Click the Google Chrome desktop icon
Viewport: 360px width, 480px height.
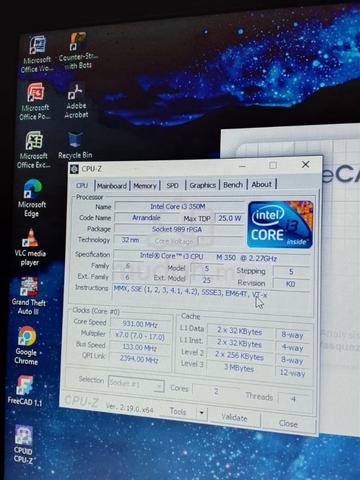tap(26, 345)
